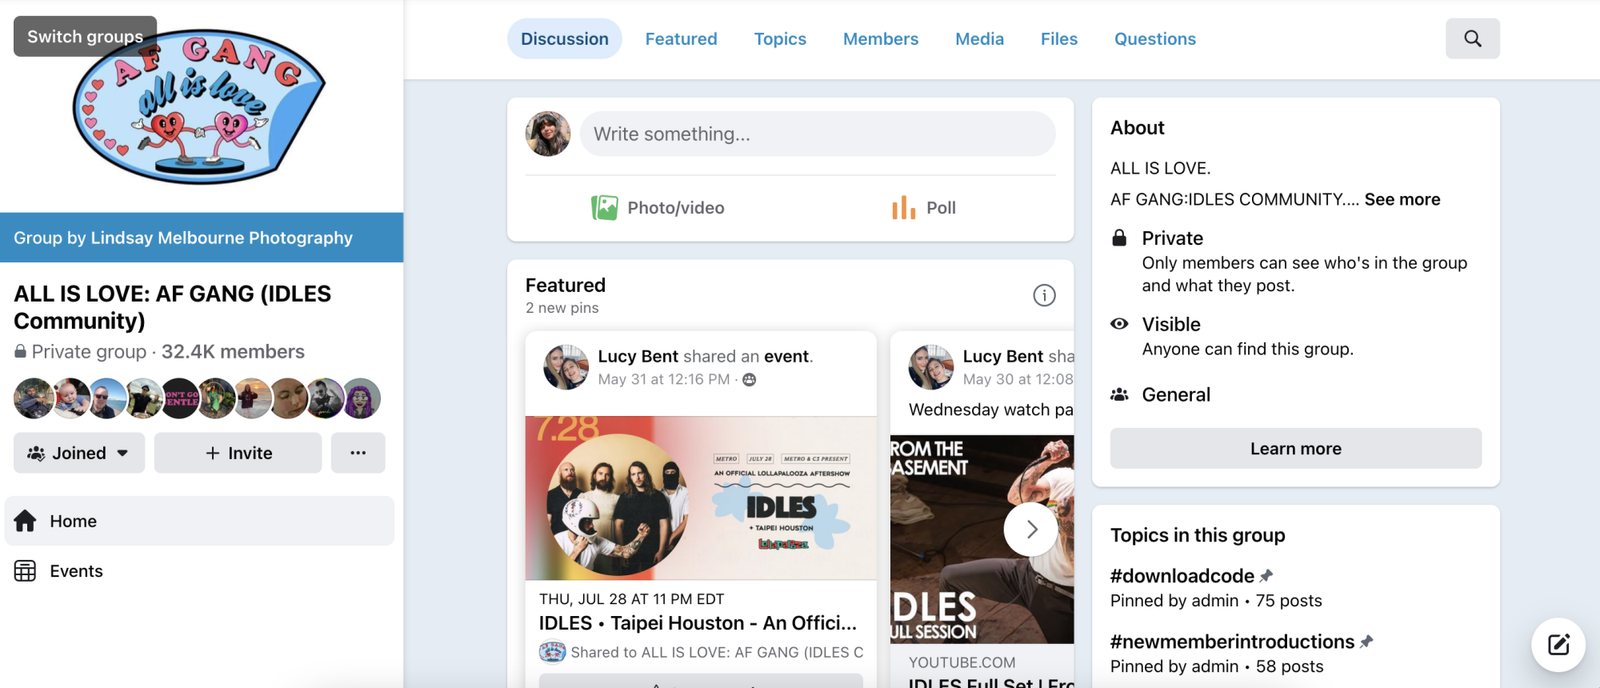Click the AF GANG all is love group logo

199,106
